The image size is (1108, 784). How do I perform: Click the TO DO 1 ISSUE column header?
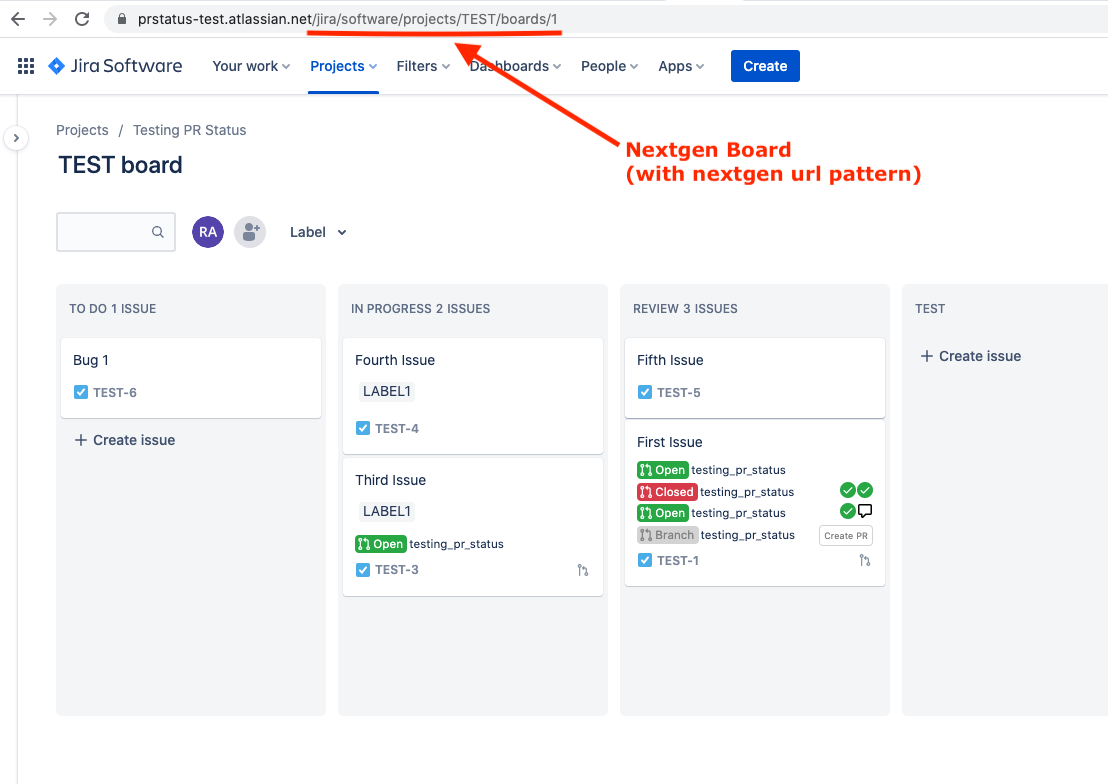coord(113,309)
